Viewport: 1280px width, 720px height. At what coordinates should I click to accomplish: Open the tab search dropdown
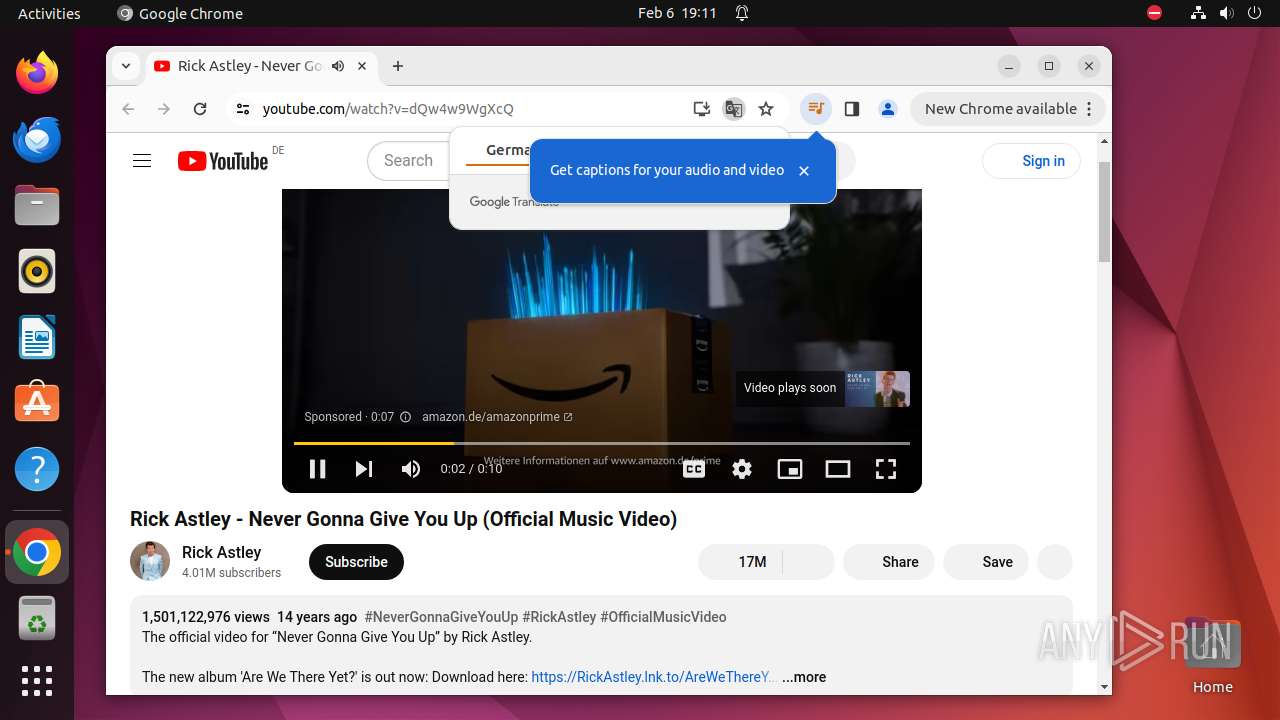tap(126, 66)
